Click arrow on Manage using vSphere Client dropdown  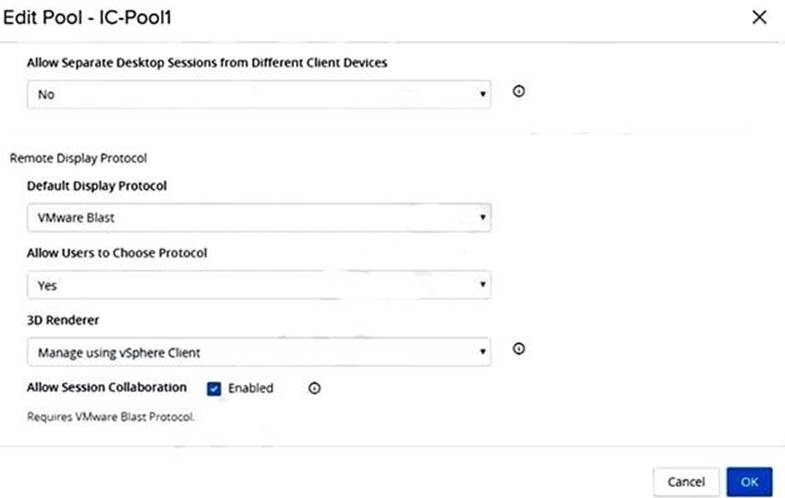click(483, 351)
